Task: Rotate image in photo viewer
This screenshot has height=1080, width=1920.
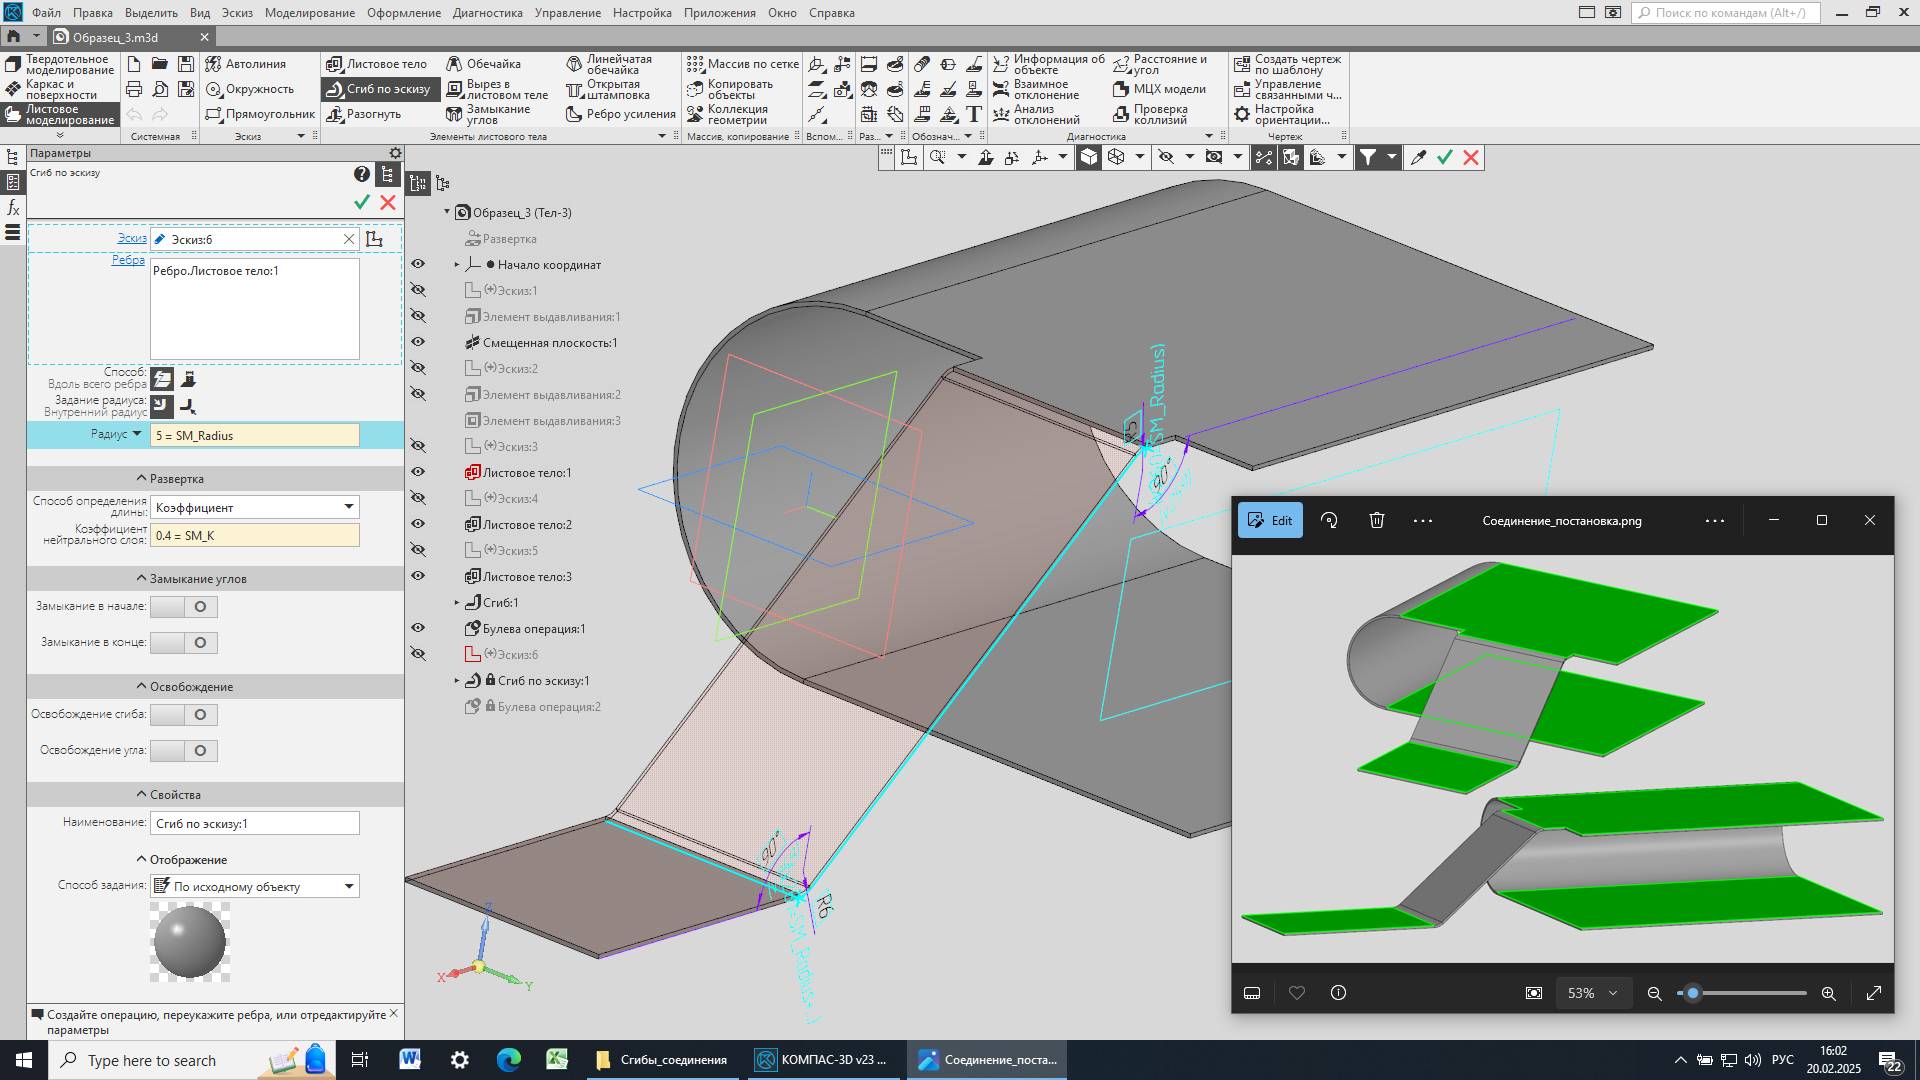Action: tap(1329, 520)
